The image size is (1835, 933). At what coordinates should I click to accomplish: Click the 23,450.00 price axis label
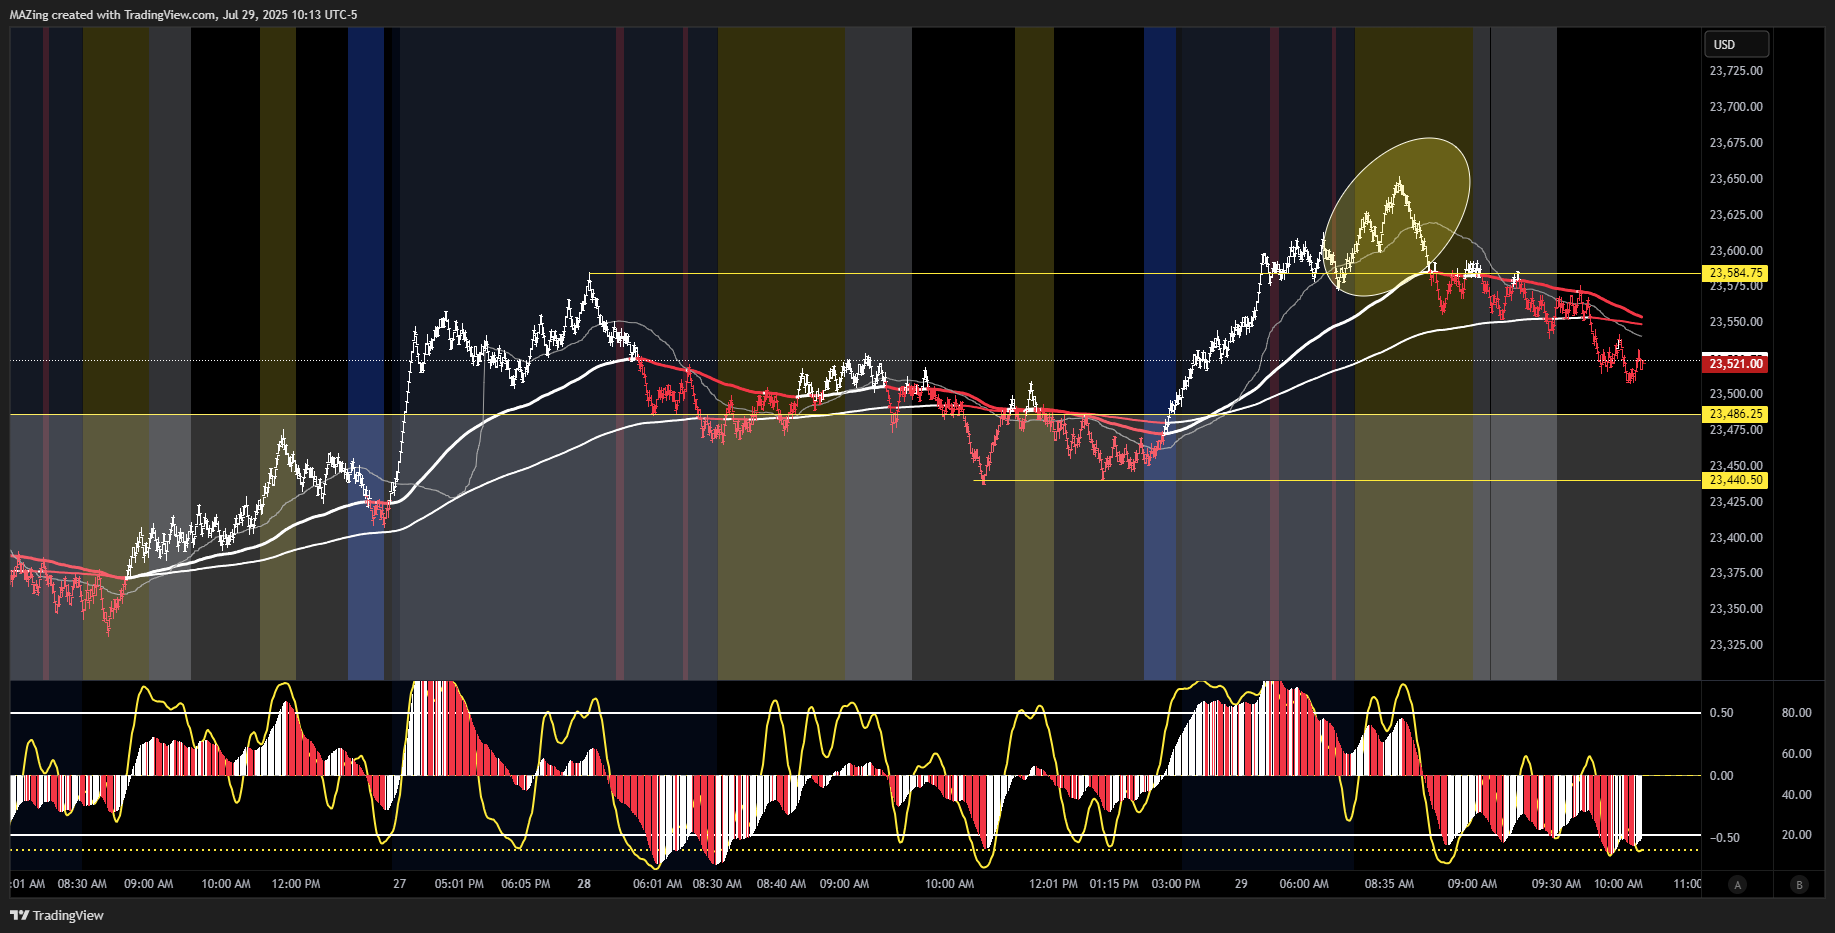pyautogui.click(x=1736, y=466)
